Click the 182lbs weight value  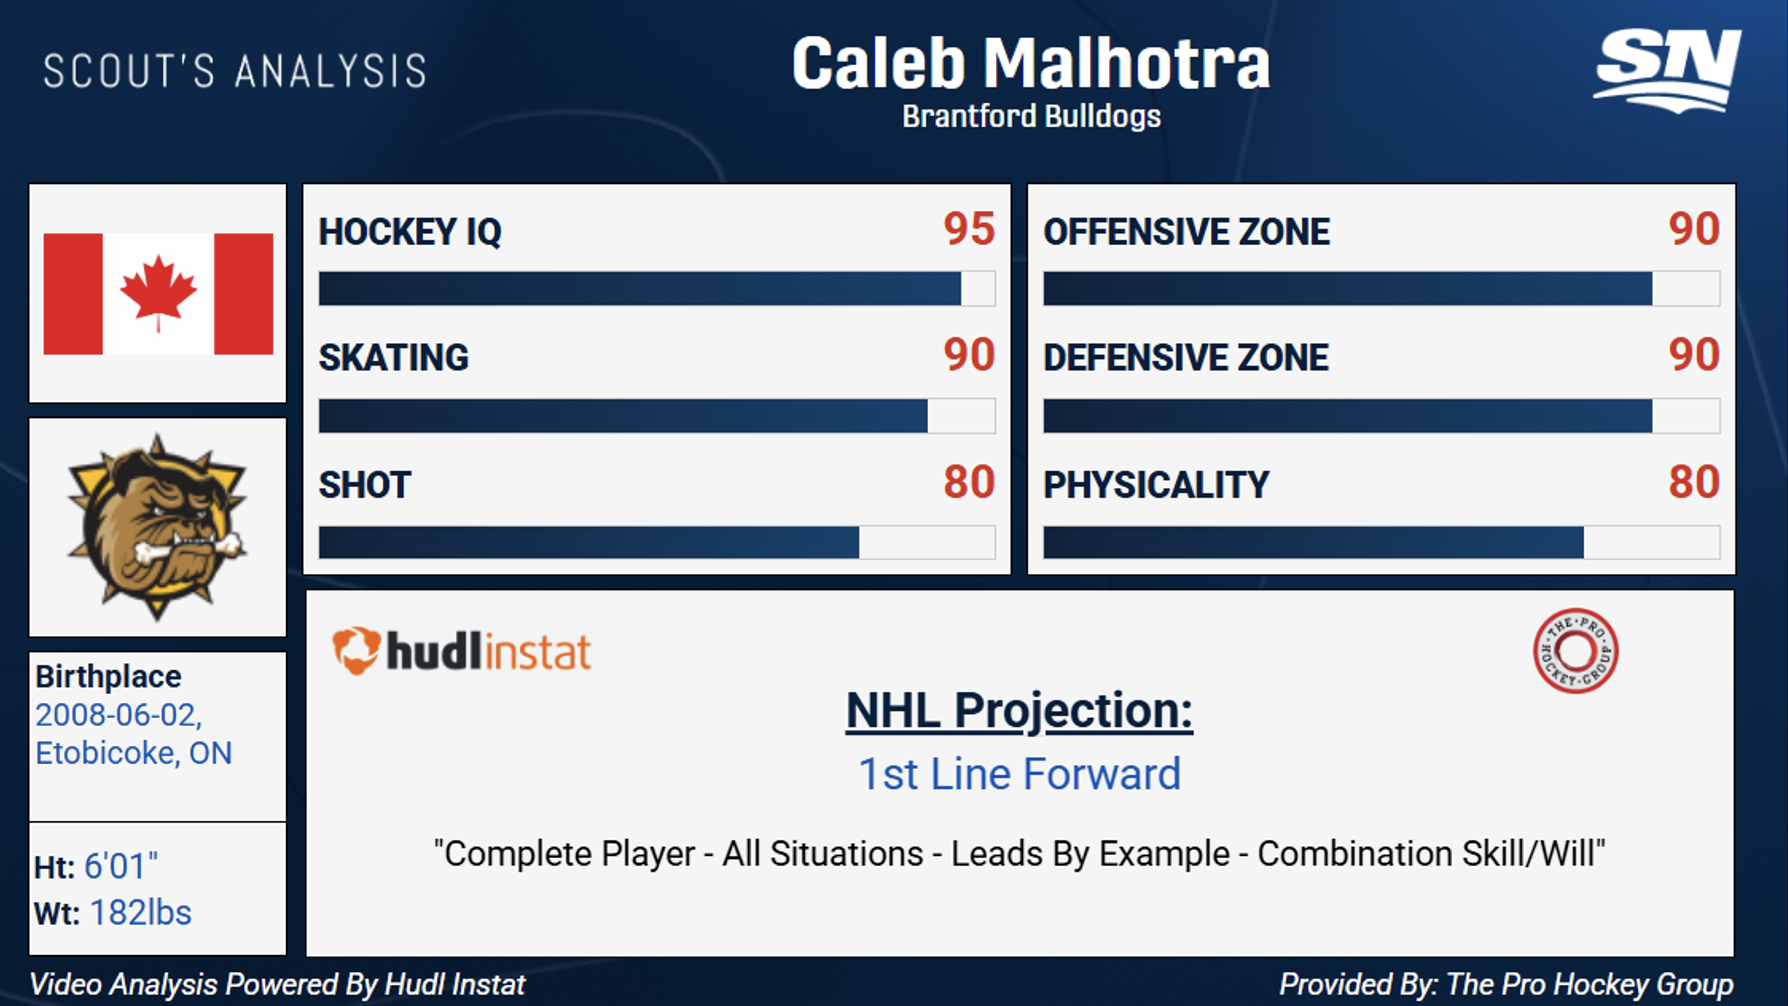point(140,913)
